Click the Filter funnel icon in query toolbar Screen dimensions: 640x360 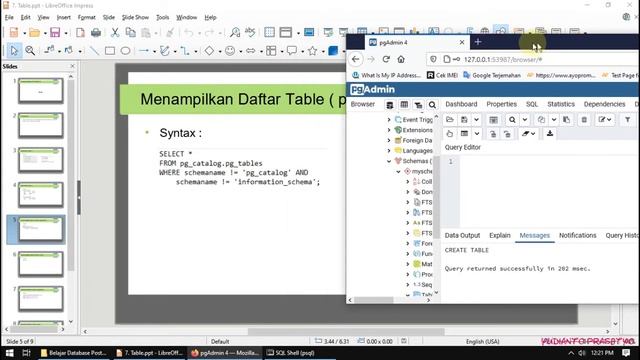coord(627,120)
